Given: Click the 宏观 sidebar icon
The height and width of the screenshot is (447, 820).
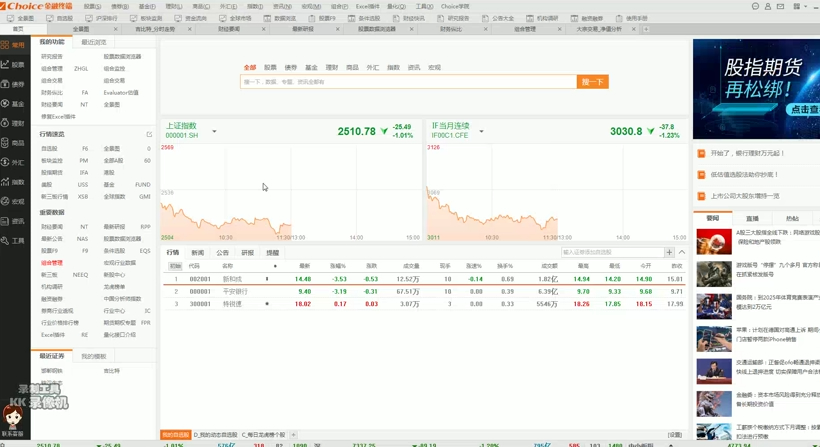Looking at the screenshot, I should [14, 201].
